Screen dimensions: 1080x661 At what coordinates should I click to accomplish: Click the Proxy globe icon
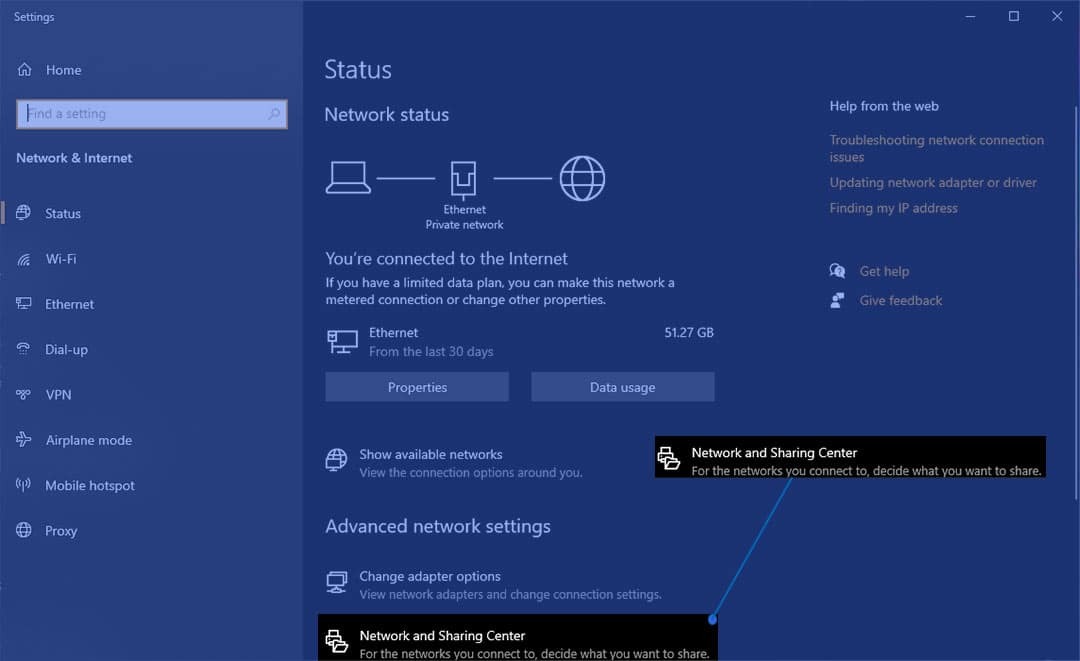point(24,530)
